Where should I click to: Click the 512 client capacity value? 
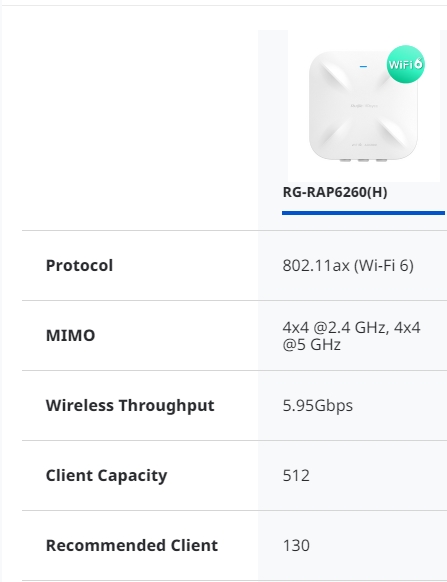296,475
